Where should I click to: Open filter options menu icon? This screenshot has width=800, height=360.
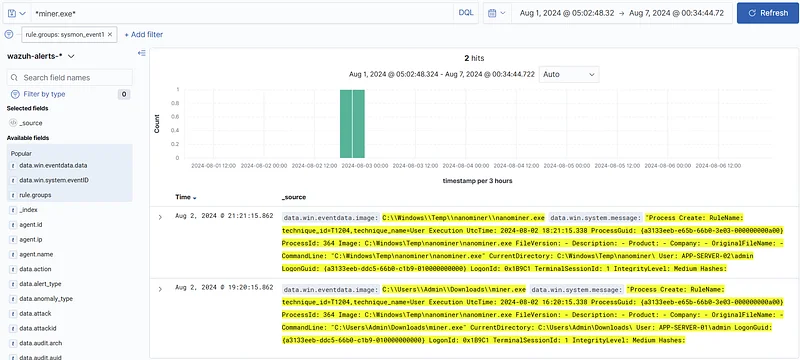(x=9, y=34)
